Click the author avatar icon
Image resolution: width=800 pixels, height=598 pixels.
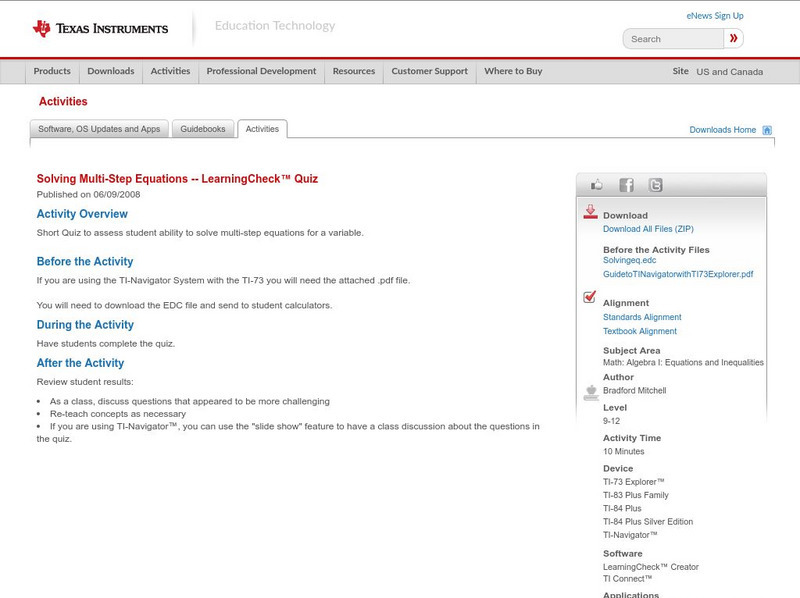click(590, 390)
